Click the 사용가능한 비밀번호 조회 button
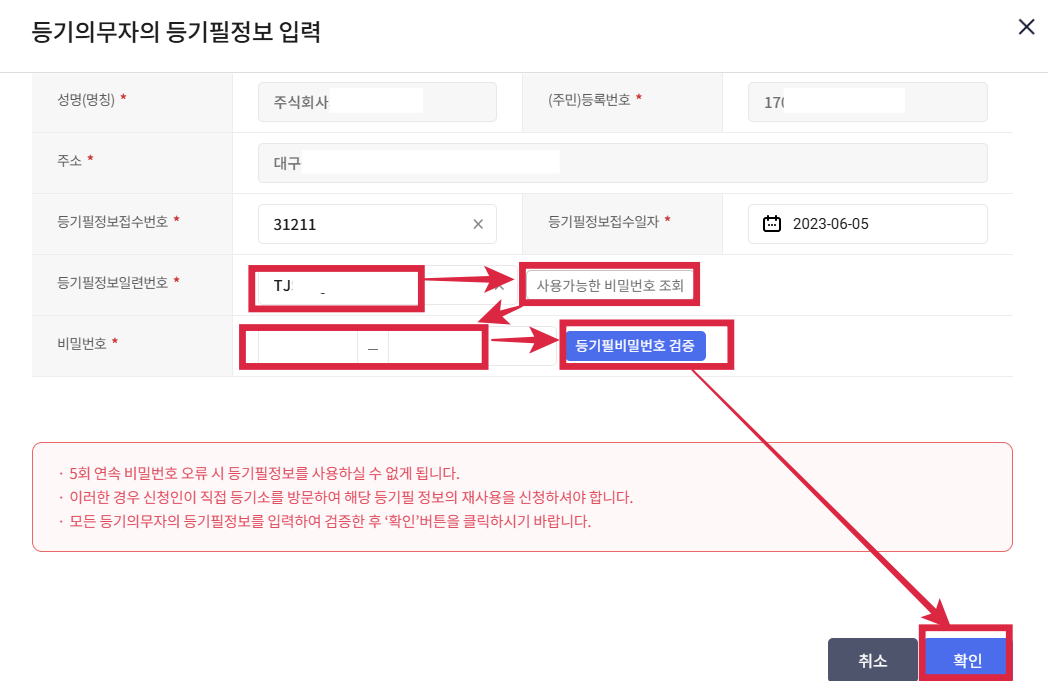 point(610,285)
